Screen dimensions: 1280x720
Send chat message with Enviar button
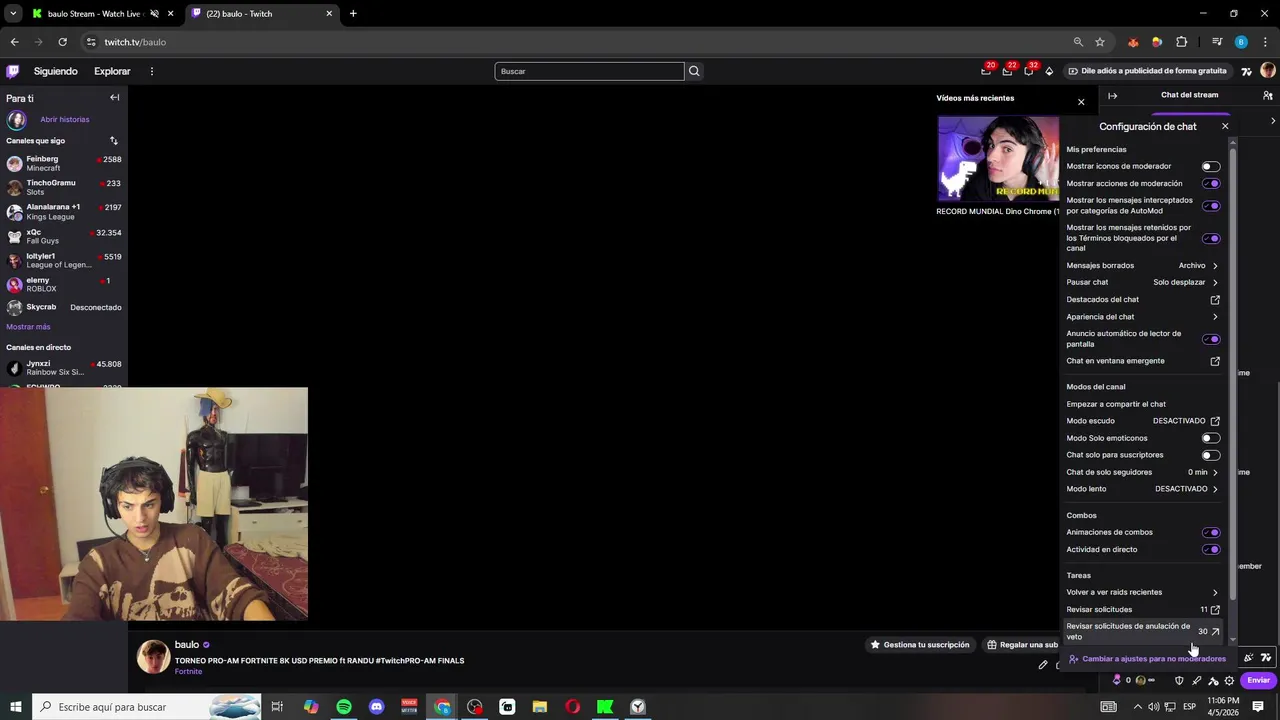pyautogui.click(x=1258, y=681)
